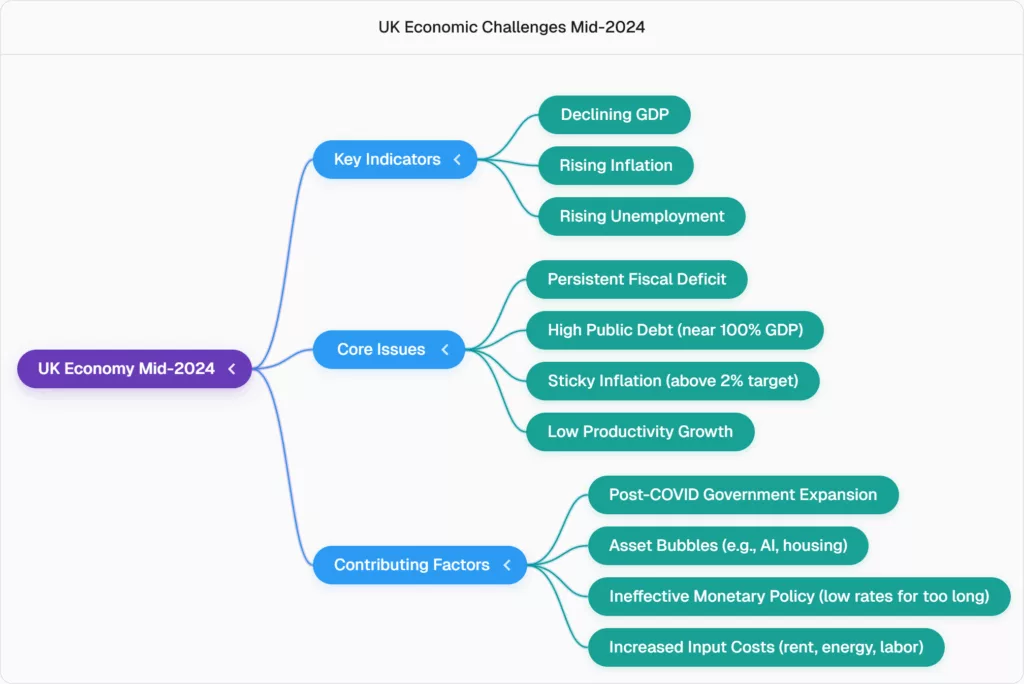Select the Post-COVID Government Expansion node
1024x684 pixels.
tap(742, 495)
